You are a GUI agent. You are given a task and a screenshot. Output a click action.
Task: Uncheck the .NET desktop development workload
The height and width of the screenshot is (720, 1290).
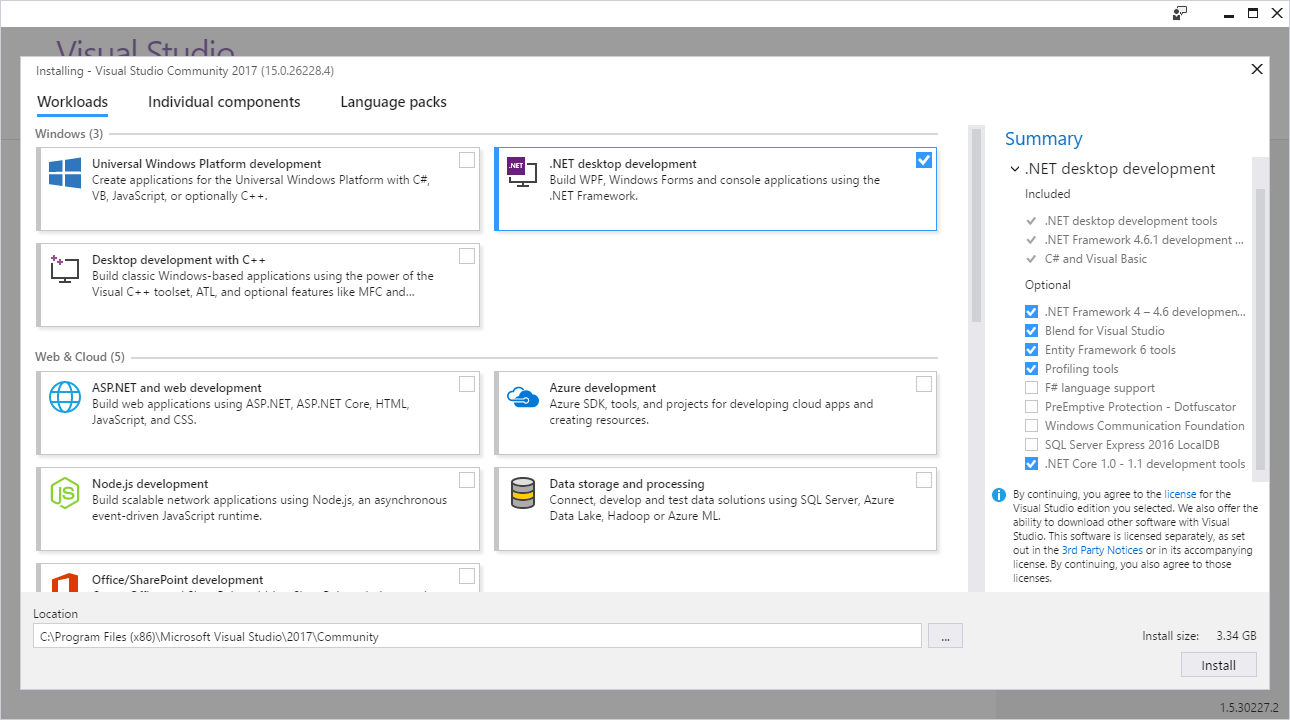click(x=923, y=160)
